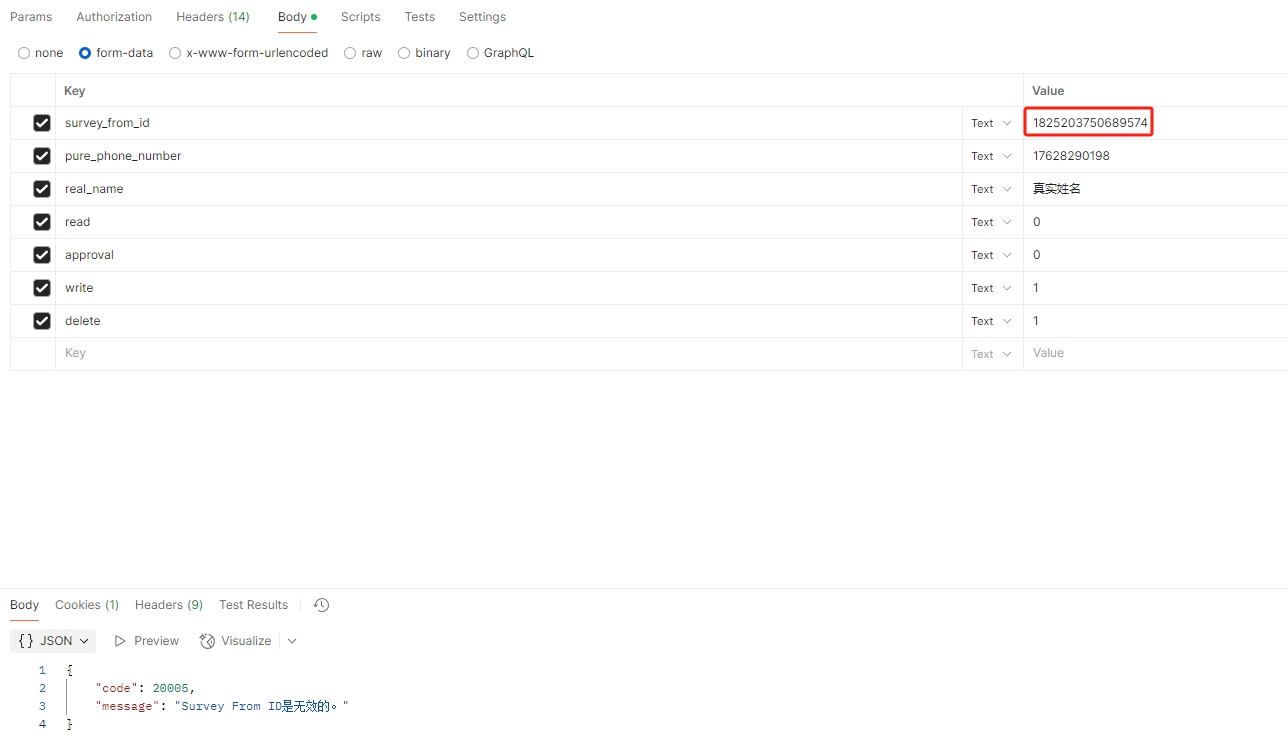
Task: Click the response history clock icon
Action: [x=321, y=605]
